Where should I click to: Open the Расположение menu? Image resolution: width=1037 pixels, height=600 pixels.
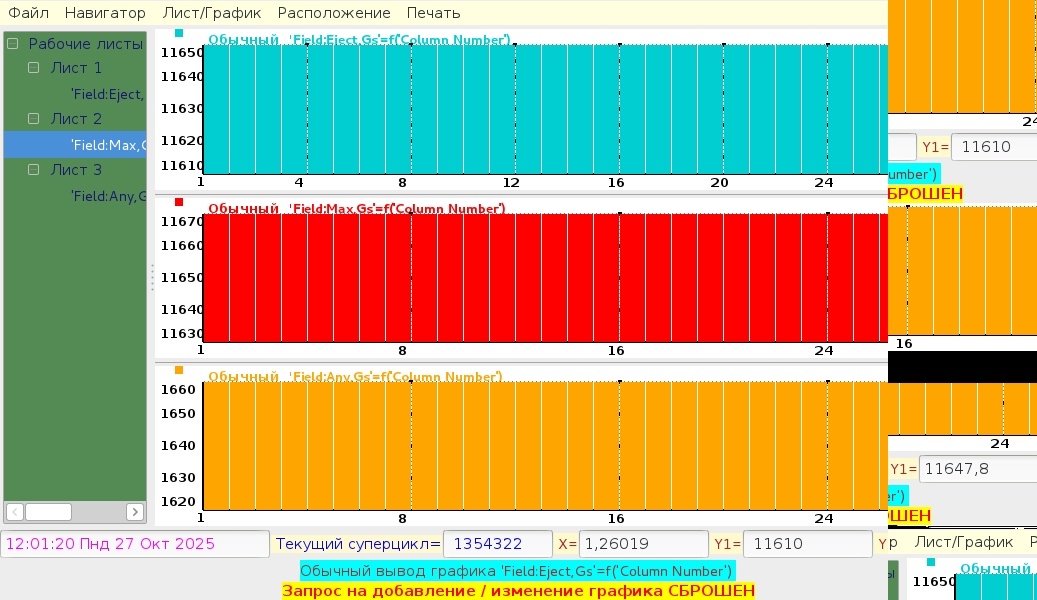pos(334,13)
